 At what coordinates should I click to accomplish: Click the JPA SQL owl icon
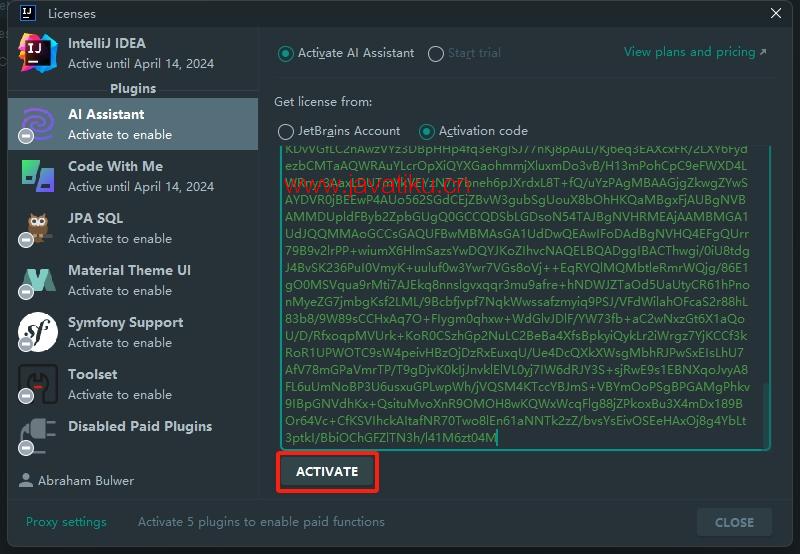pyautogui.click(x=38, y=228)
